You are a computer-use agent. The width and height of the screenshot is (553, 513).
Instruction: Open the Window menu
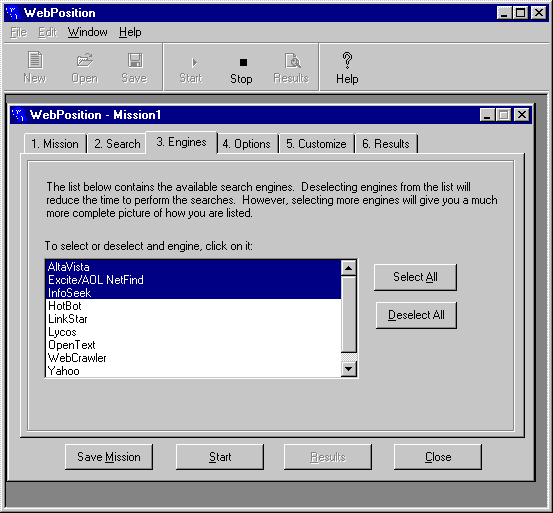click(87, 32)
